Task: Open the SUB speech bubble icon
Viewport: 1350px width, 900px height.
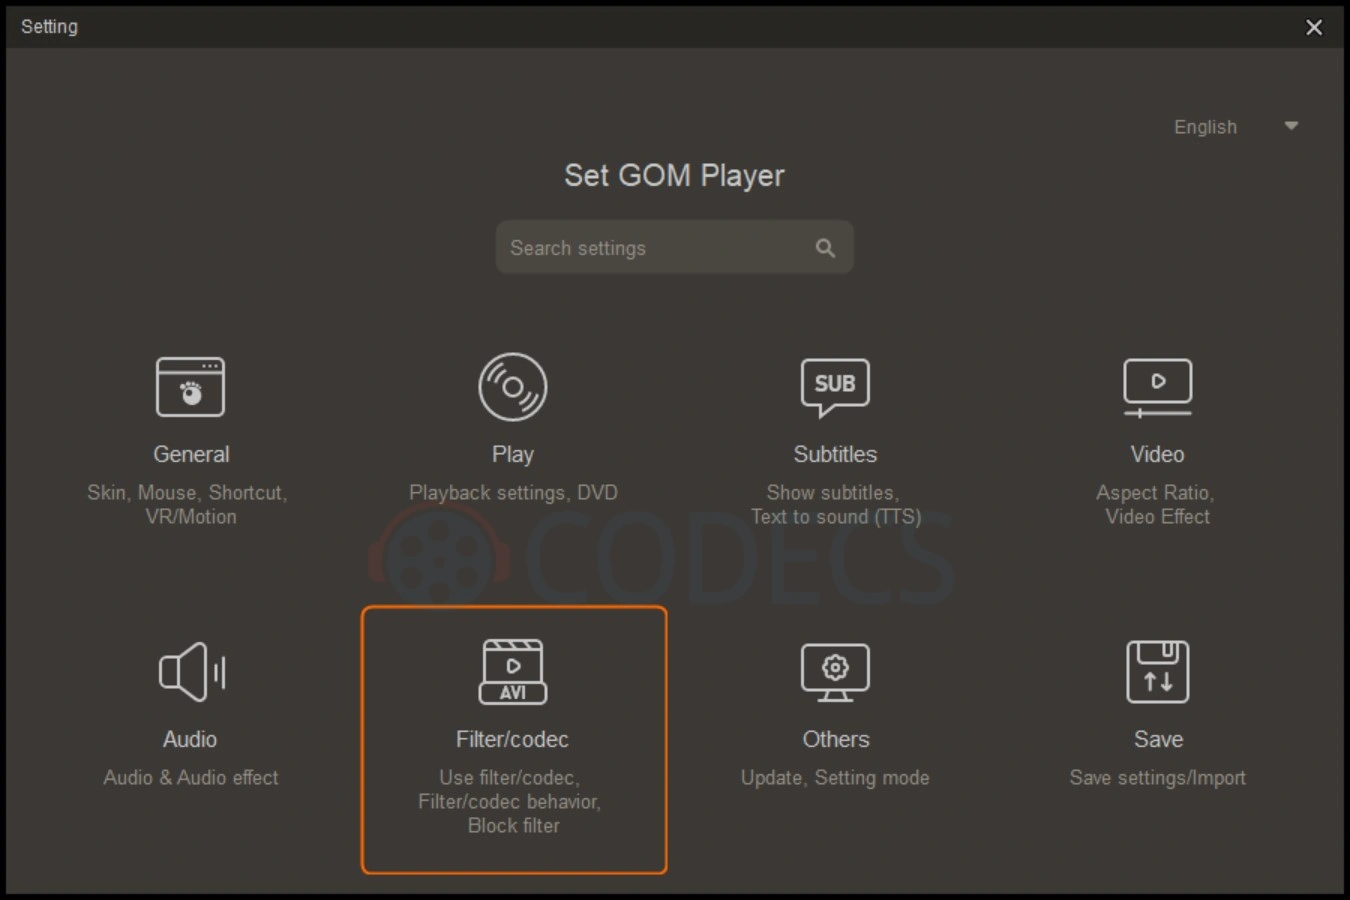Action: pyautogui.click(x=835, y=387)
